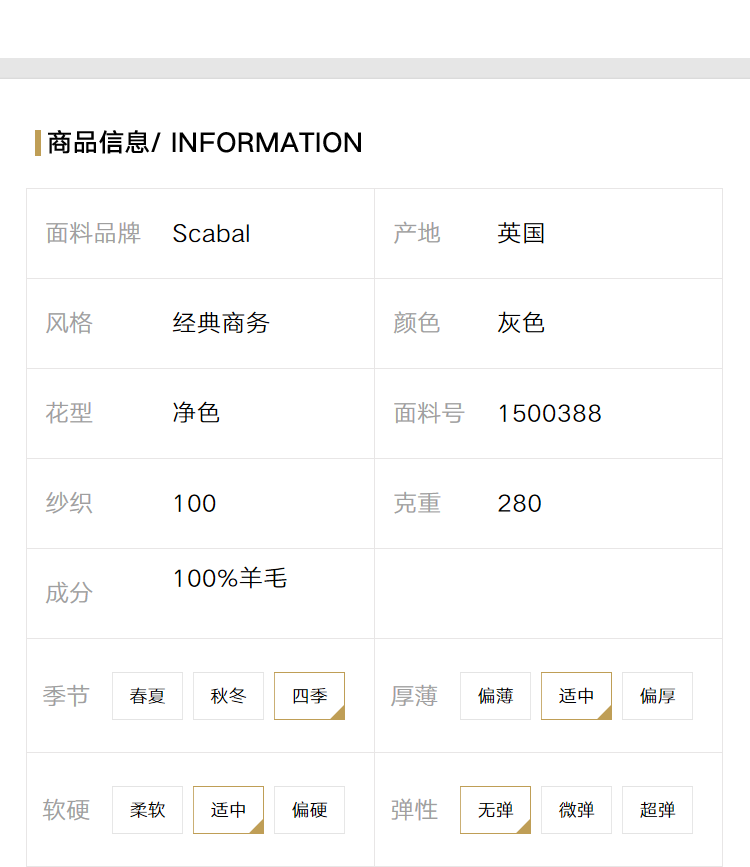Viewport: 750px width, 867px height.
Task: Select the 偏薄 thickness option
Action: (x=495, y=696)
